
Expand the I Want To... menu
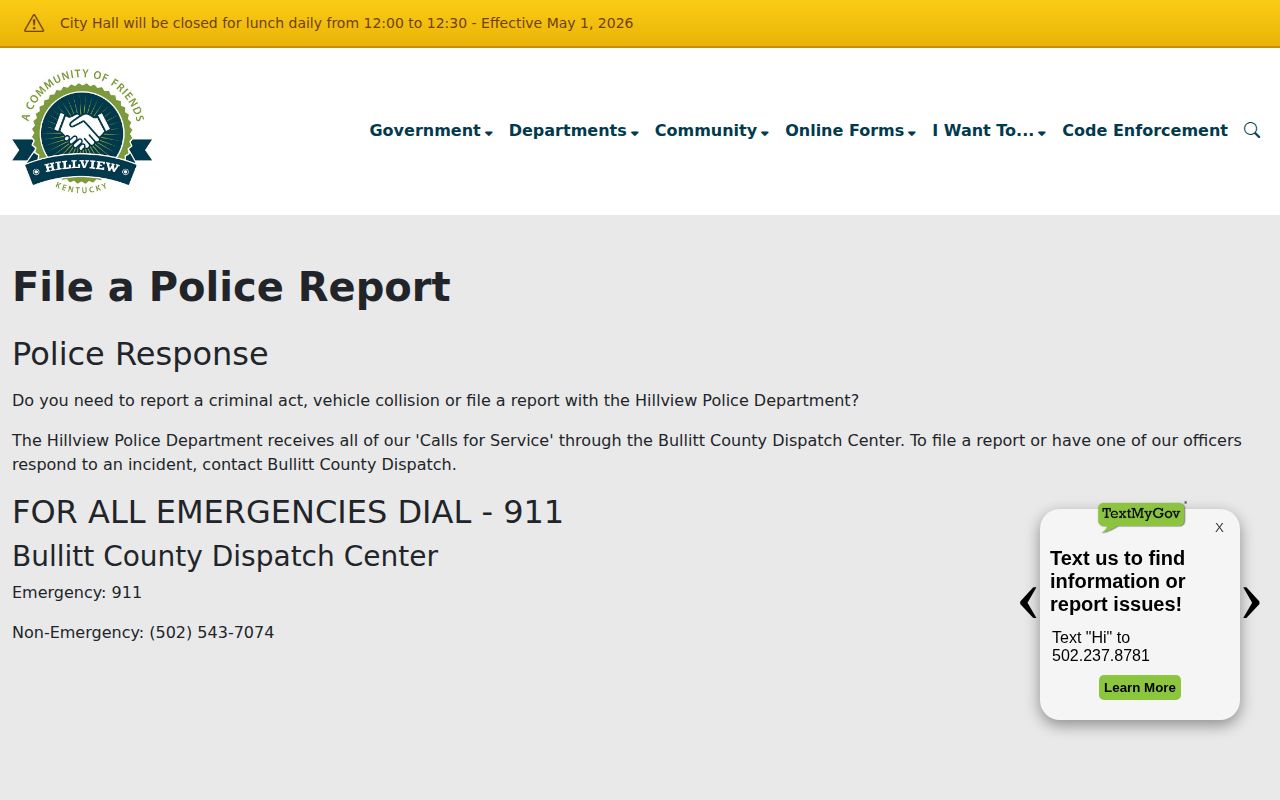[989, 130]
